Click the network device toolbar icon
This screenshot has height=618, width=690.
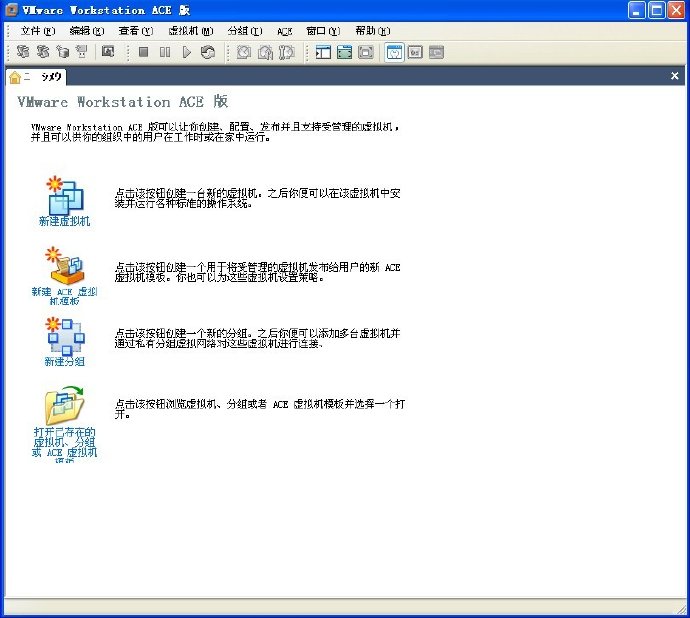82,52
